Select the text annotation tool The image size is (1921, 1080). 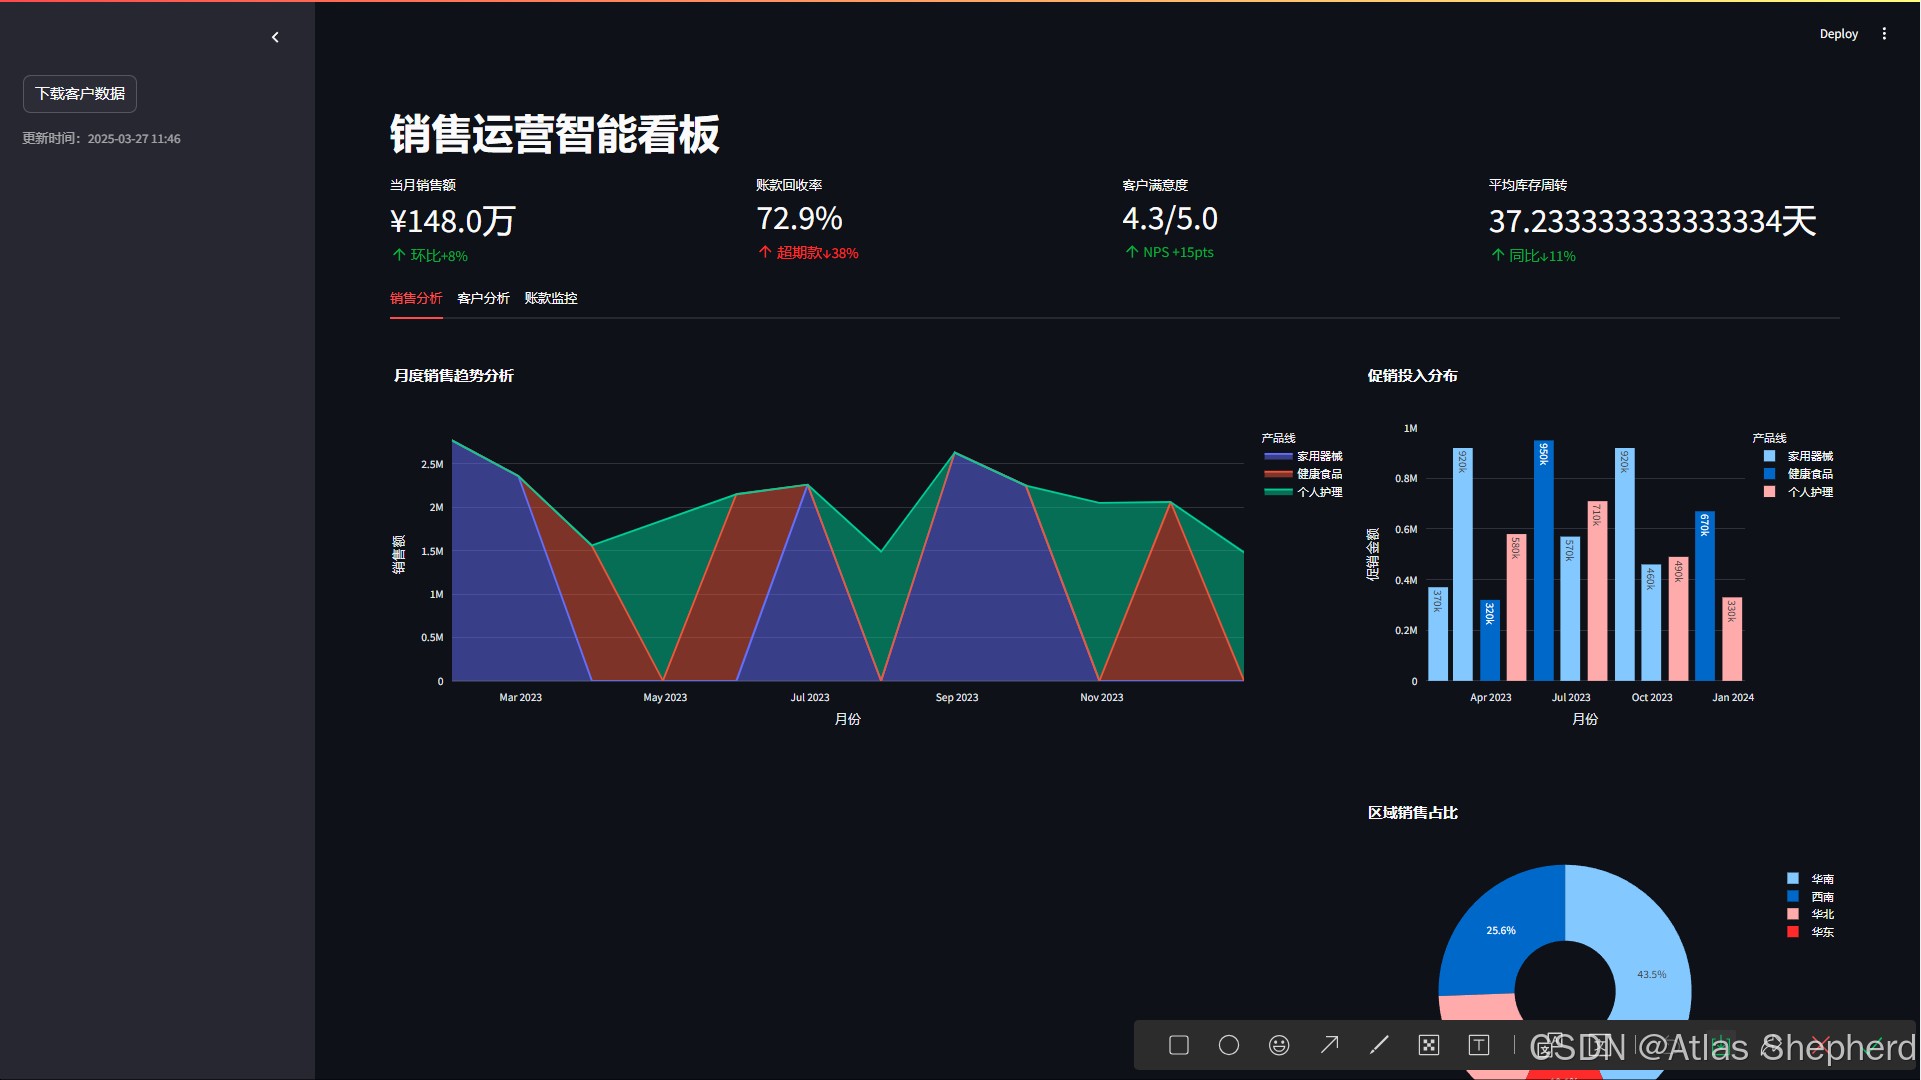point(1479,1045)
